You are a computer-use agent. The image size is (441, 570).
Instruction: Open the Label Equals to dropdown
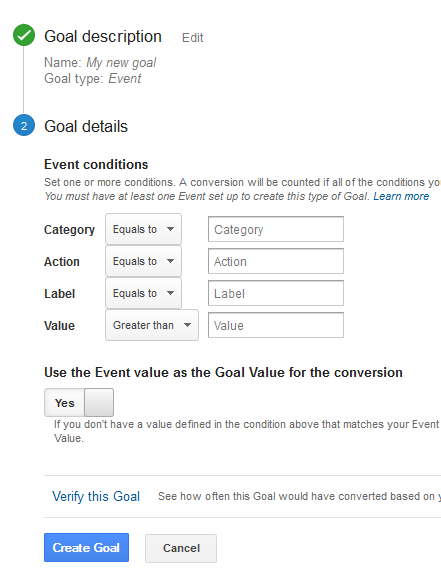tap(143, 293)
